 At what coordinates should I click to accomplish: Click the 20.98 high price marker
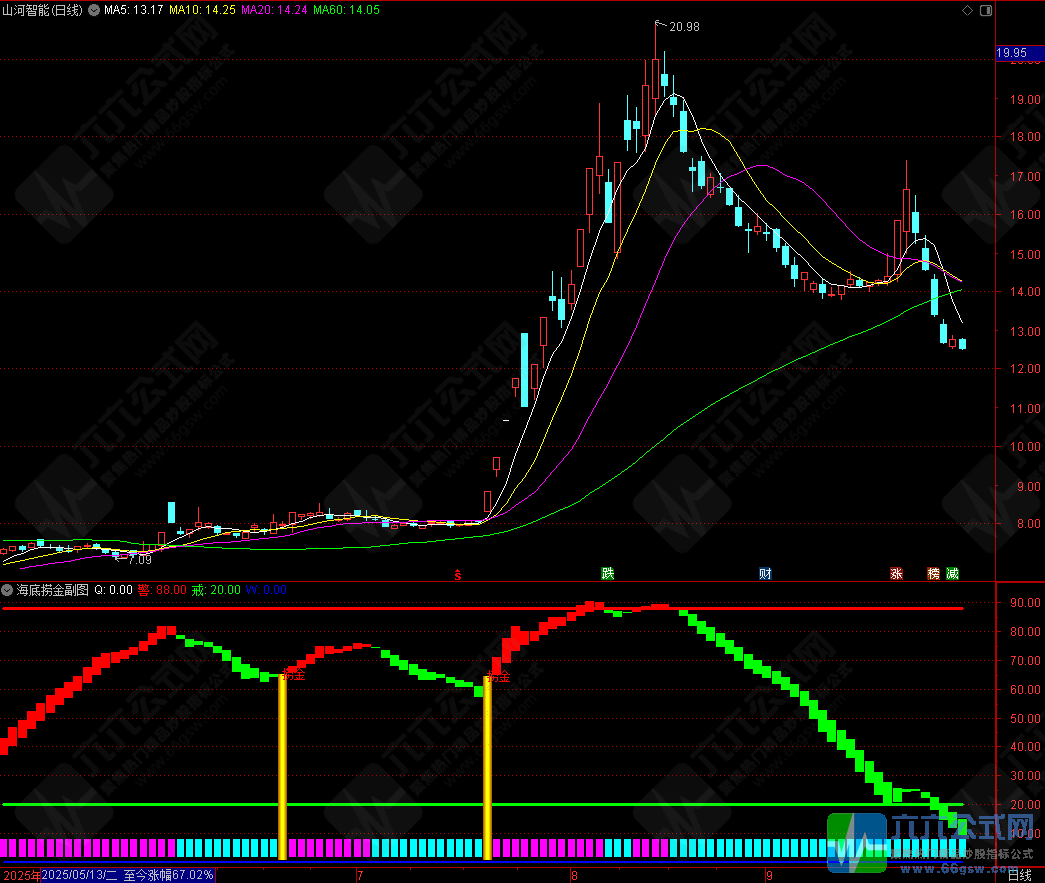(684, 26)
